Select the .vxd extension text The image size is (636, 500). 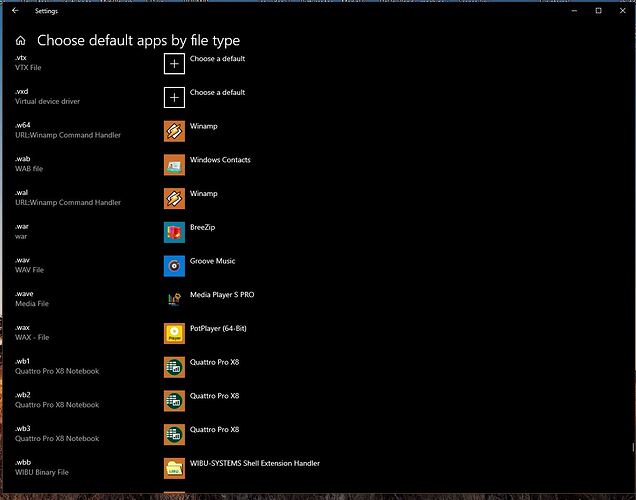[x=21, y=91]
